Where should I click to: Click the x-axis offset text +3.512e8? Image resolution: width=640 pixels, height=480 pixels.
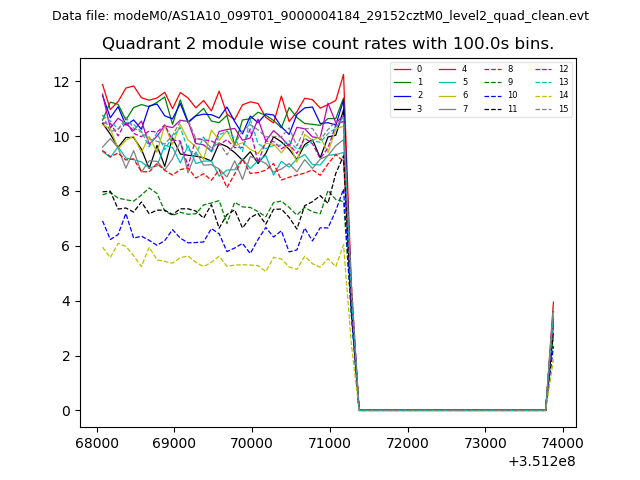tap(541, 461)
